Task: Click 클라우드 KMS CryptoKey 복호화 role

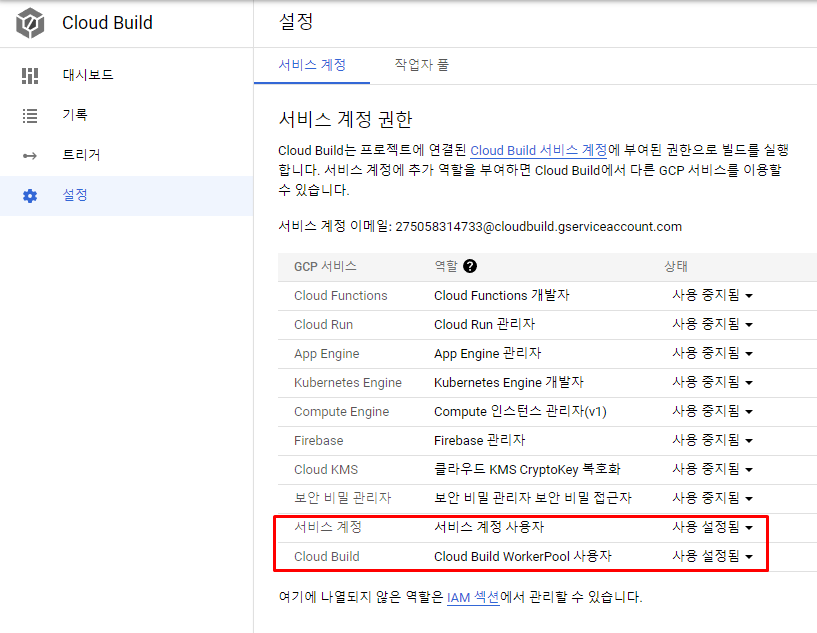Action: click(527, 469)
